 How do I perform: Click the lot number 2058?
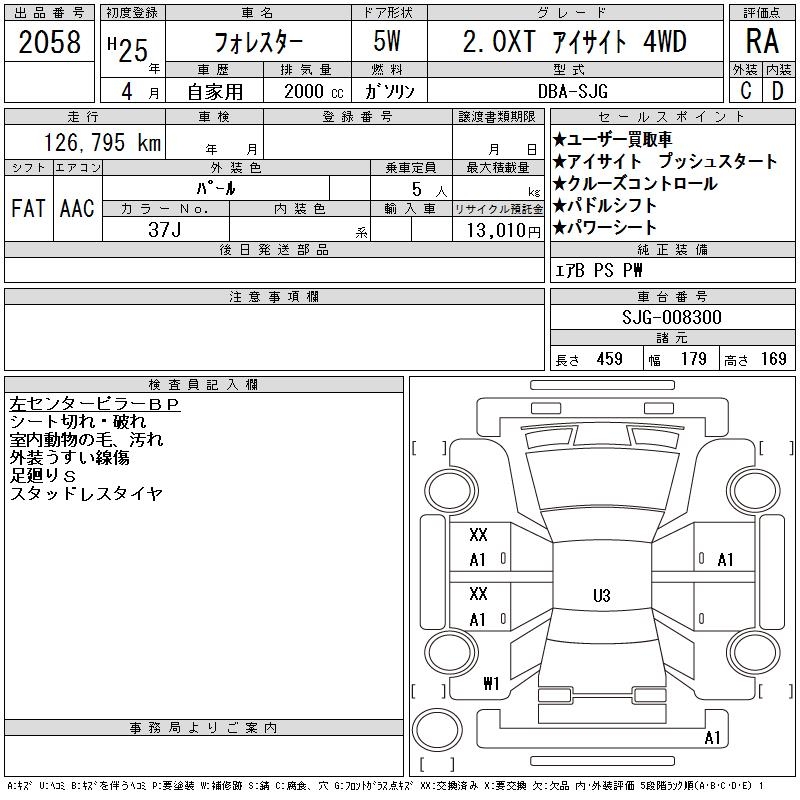tap(50, 43)
